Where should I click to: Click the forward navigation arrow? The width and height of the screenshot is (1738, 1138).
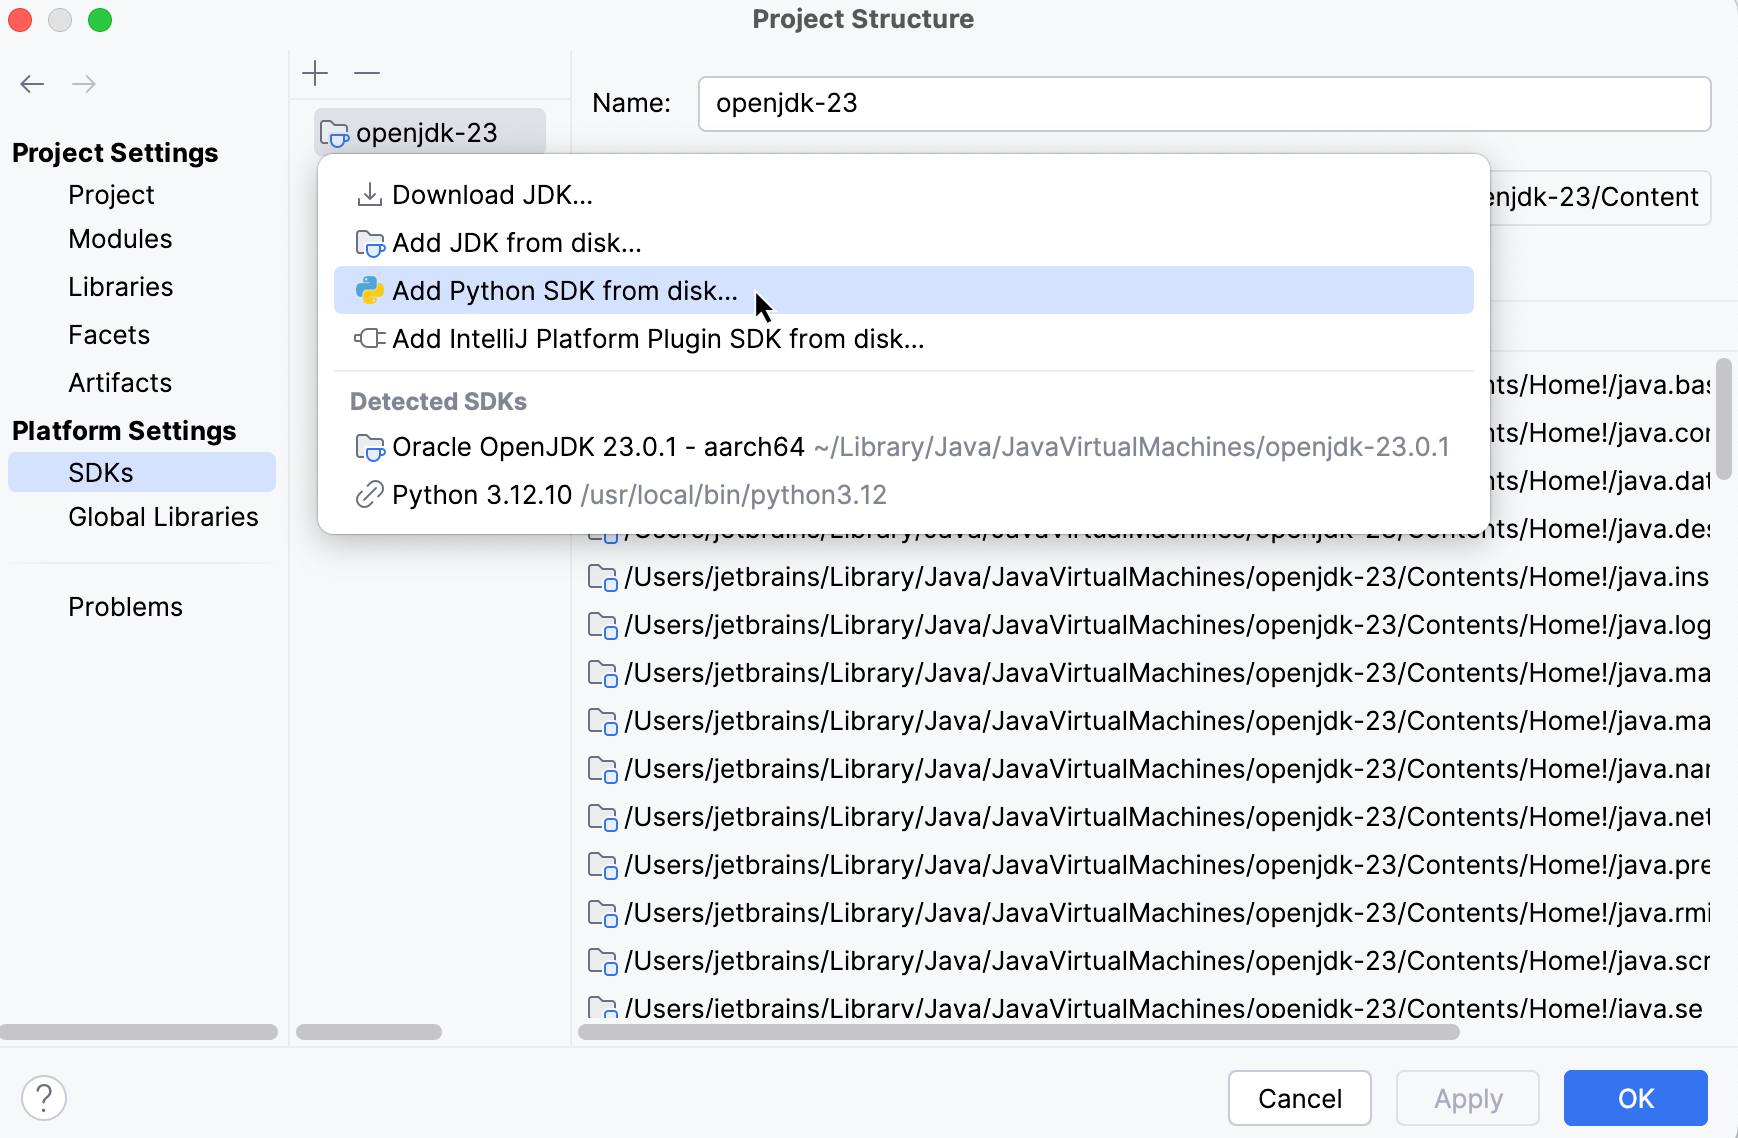(x=85, y=84)
